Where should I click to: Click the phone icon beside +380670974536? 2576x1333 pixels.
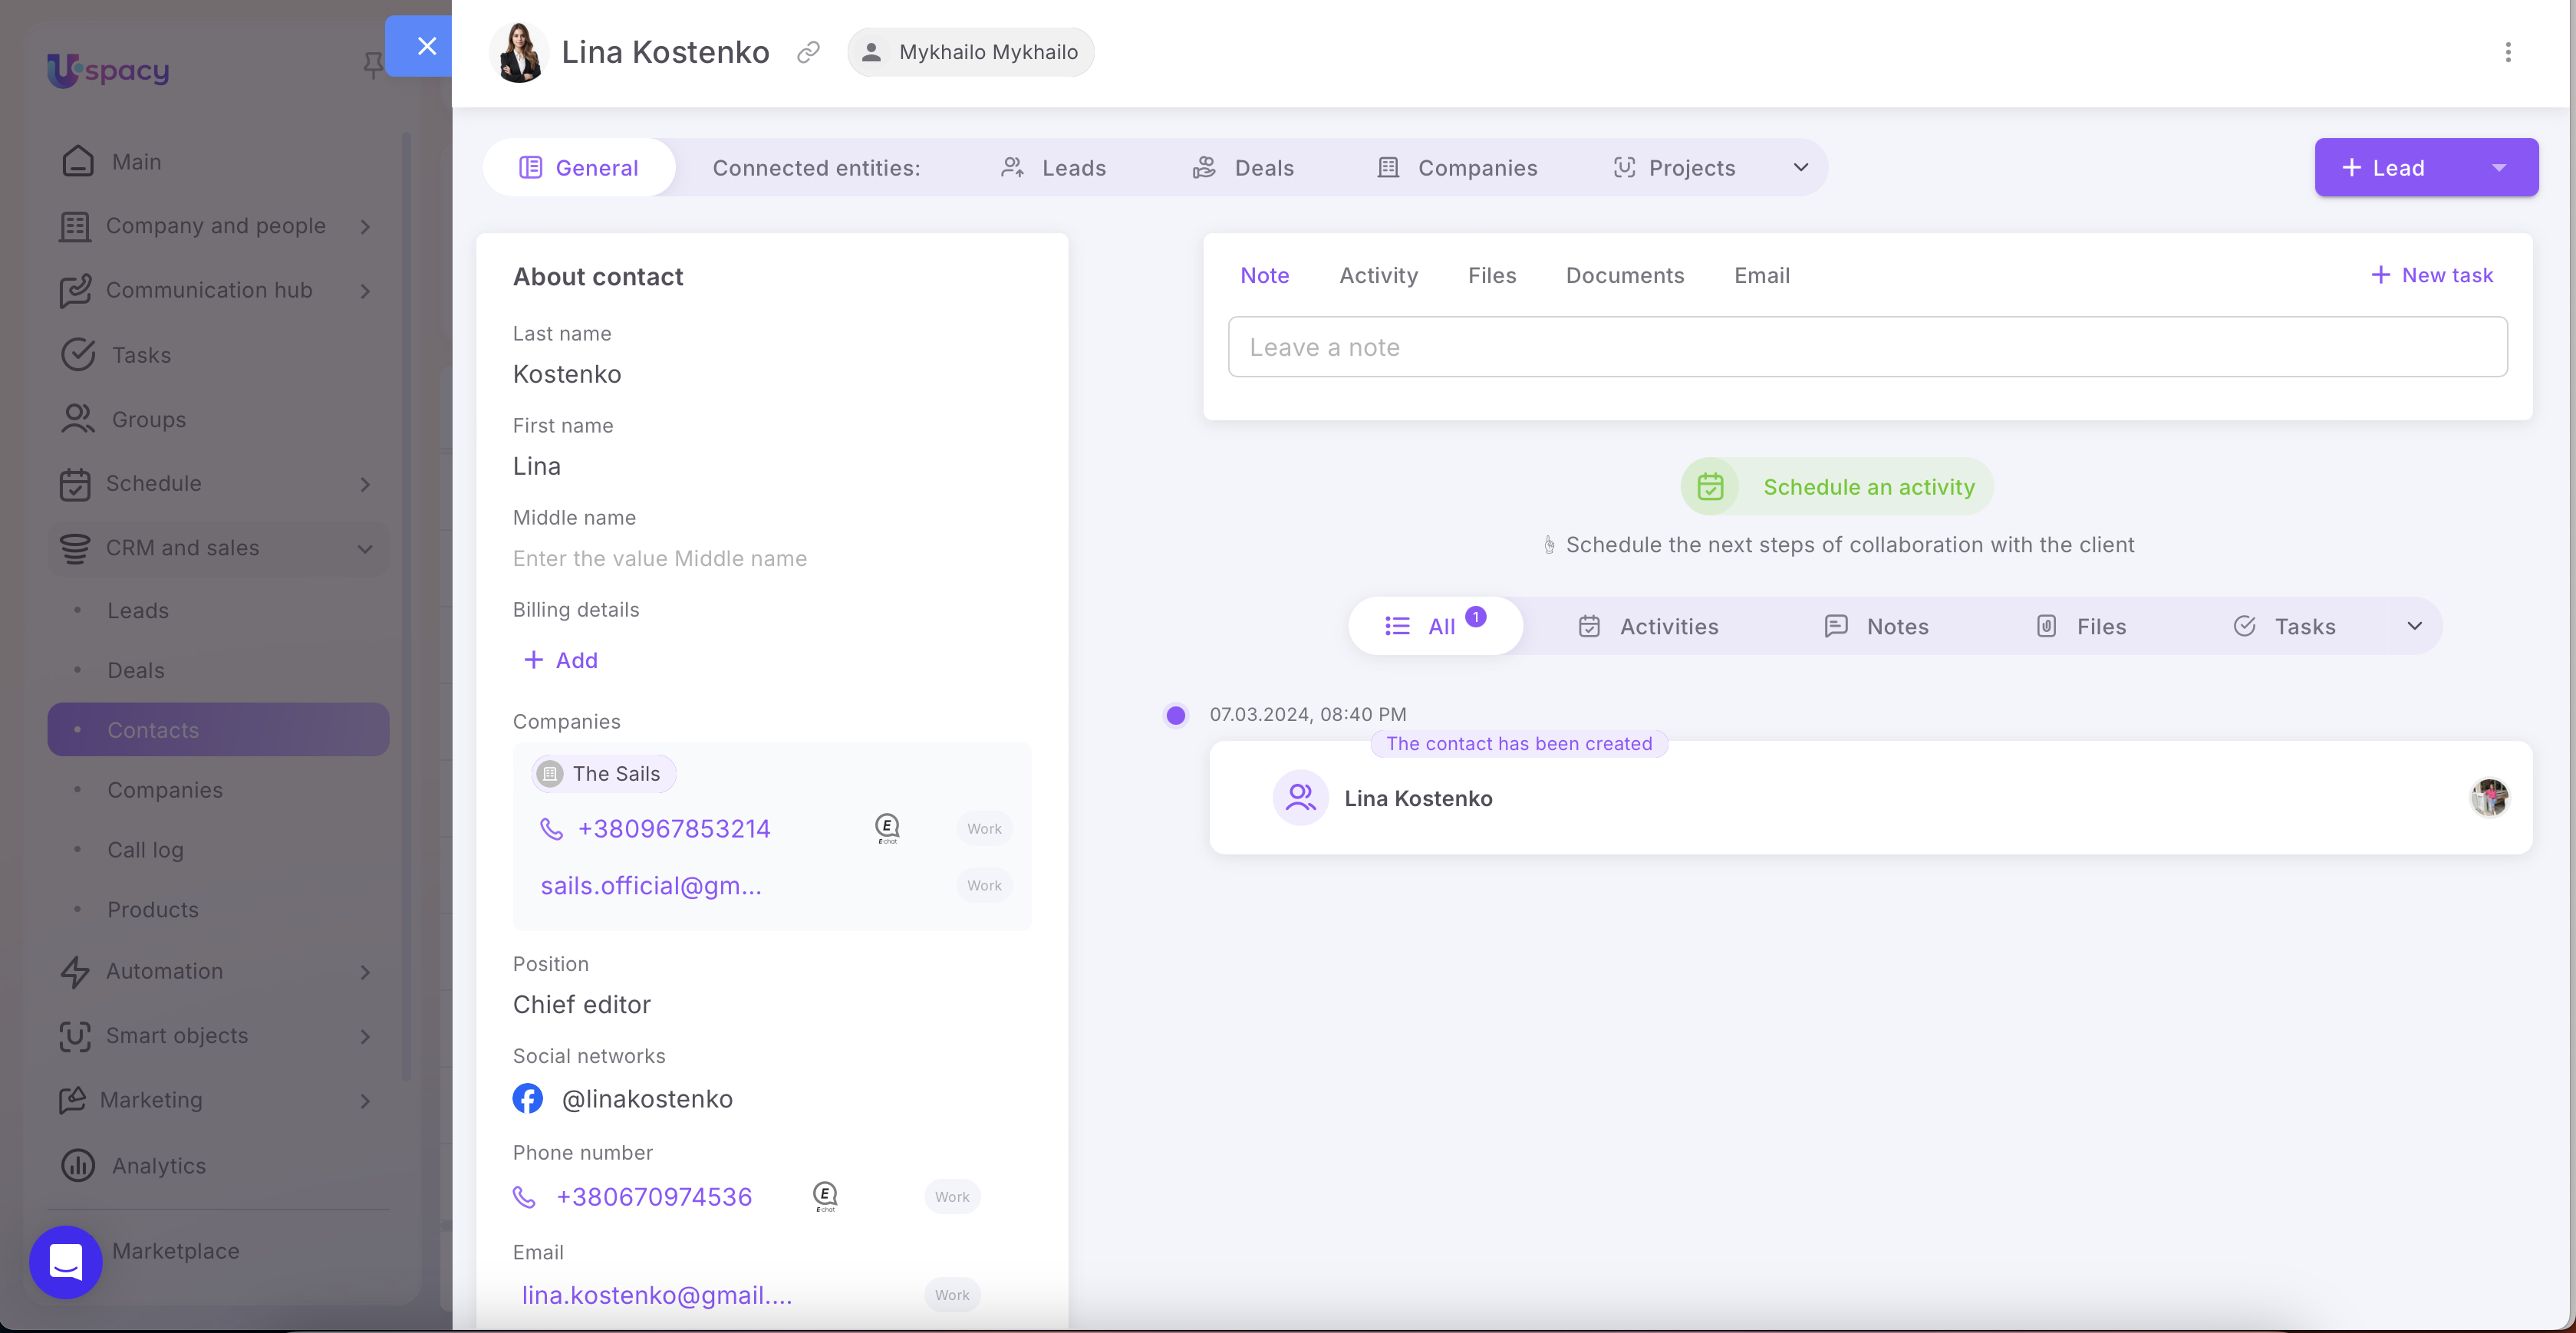click(524, 1196)
